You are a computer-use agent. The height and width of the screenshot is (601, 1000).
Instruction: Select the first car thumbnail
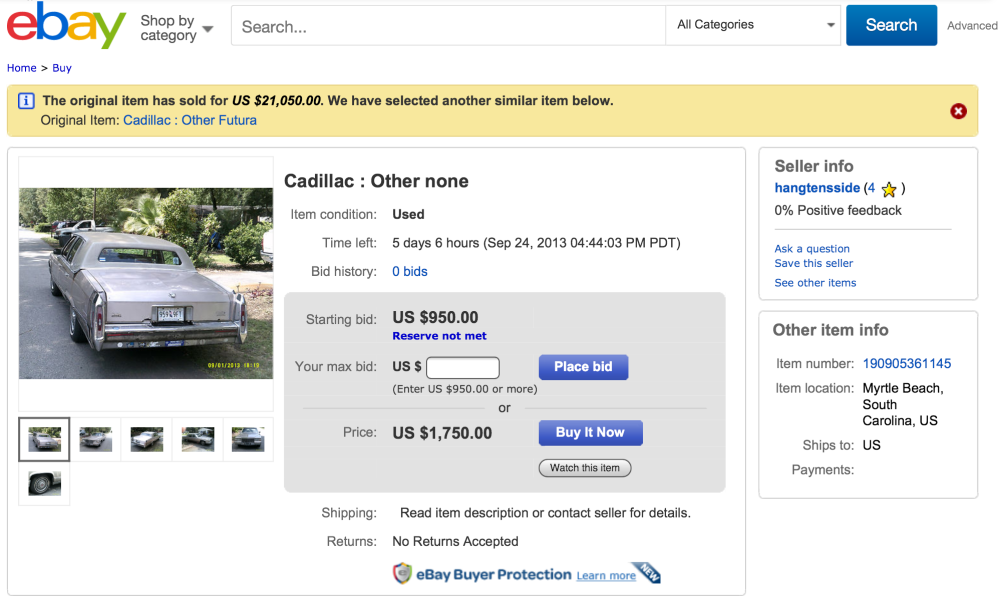(x=44, y=439)
